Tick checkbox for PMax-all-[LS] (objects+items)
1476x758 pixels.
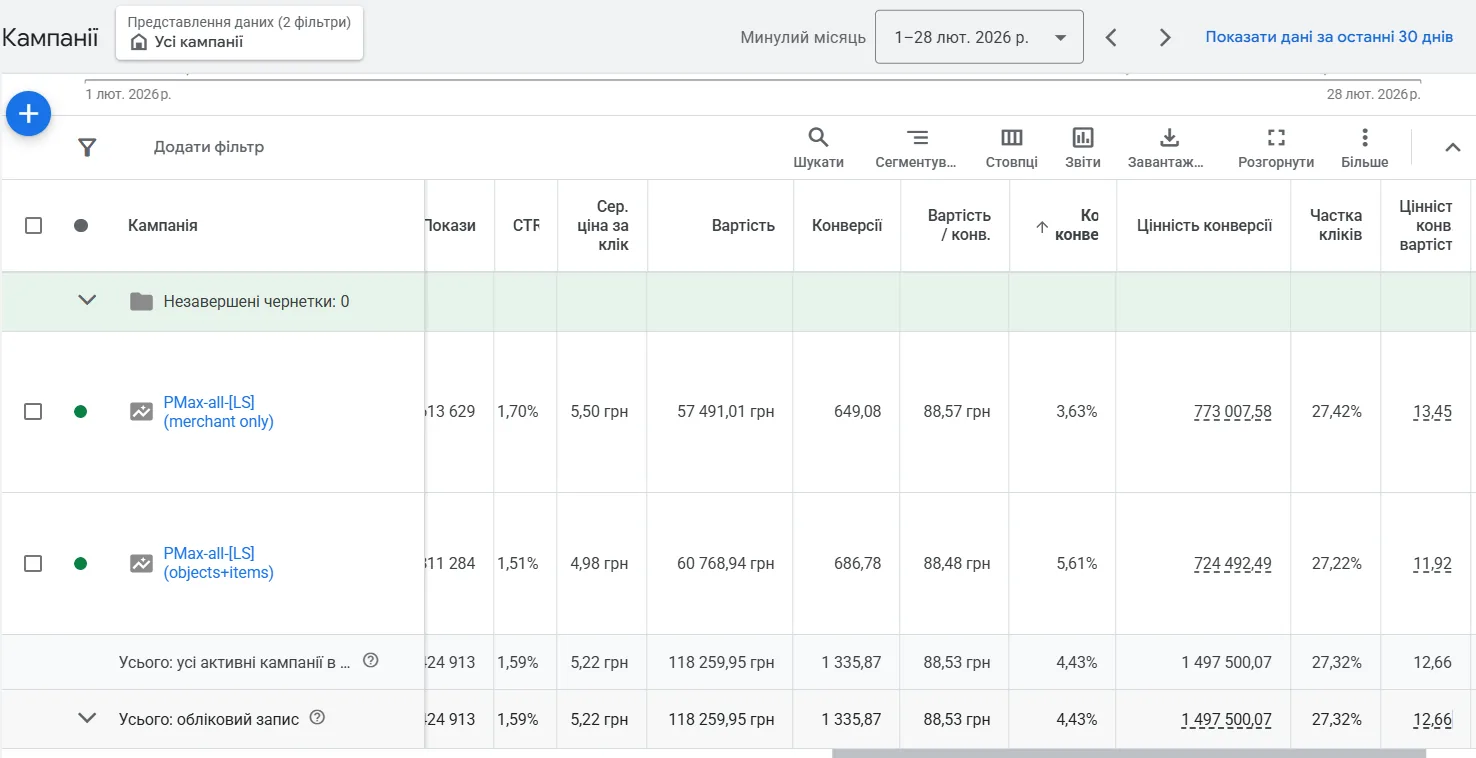(x=33, y=563)
